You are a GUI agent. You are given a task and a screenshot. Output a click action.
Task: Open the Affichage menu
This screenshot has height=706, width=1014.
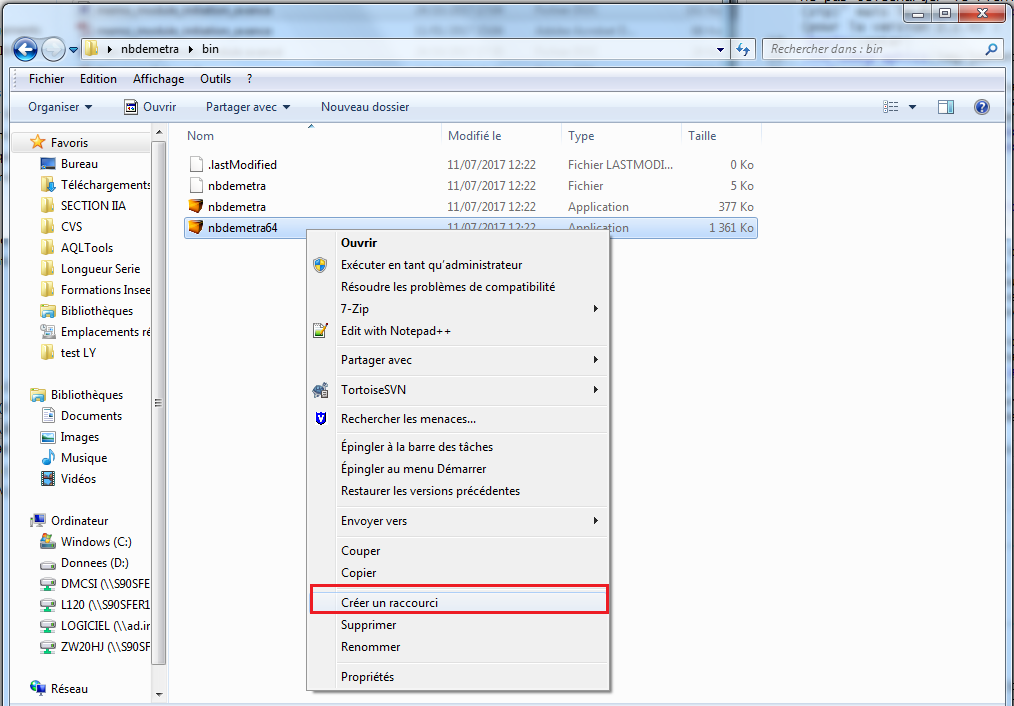coord(158,79)
